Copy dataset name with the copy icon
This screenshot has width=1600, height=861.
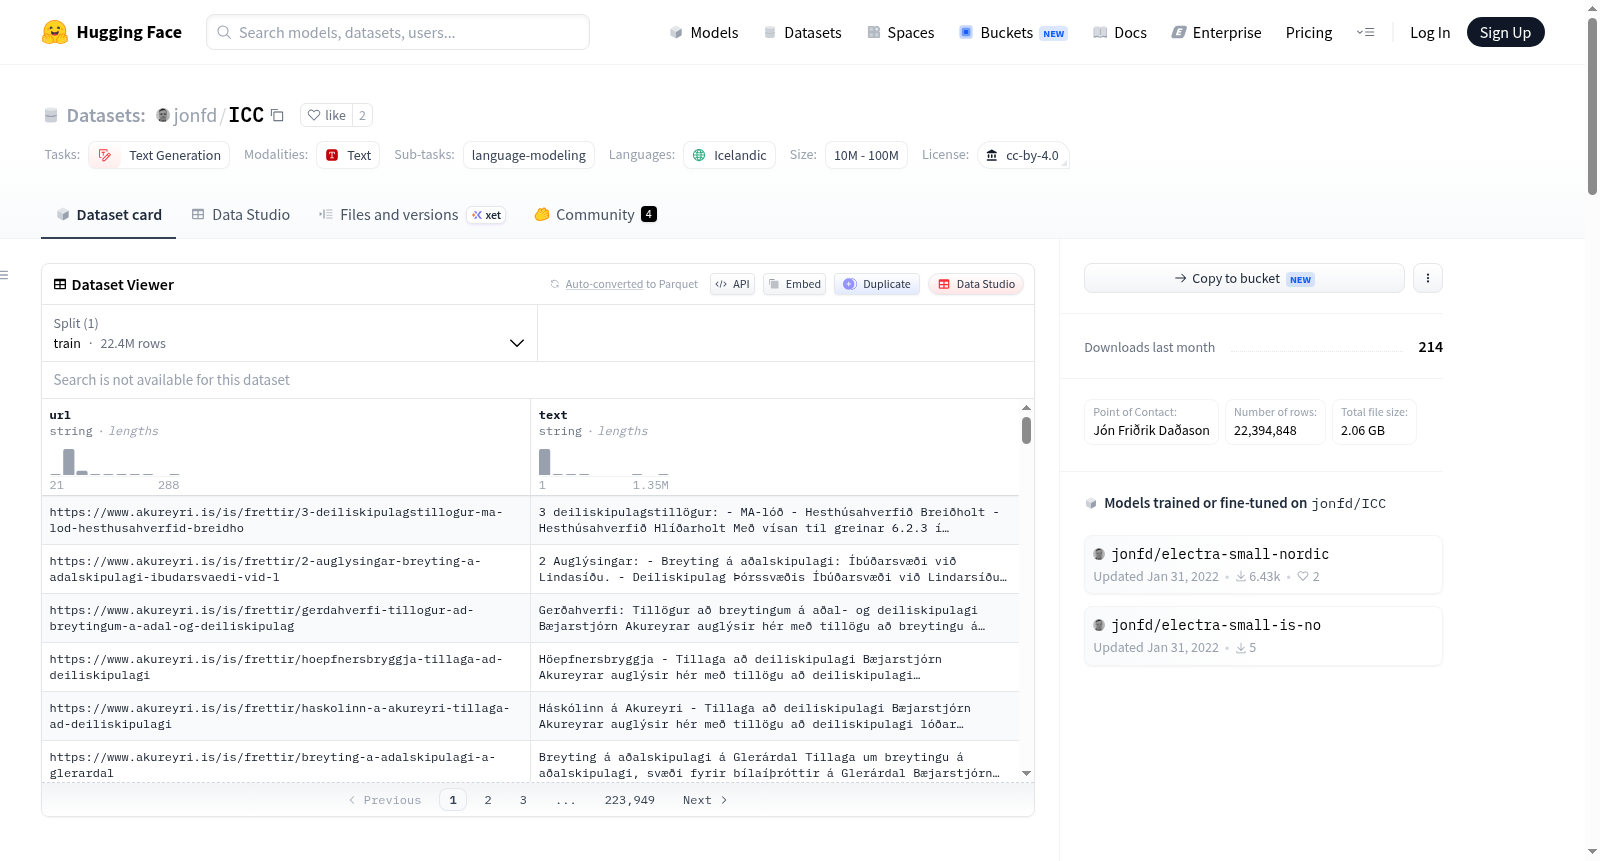point(278,115)
